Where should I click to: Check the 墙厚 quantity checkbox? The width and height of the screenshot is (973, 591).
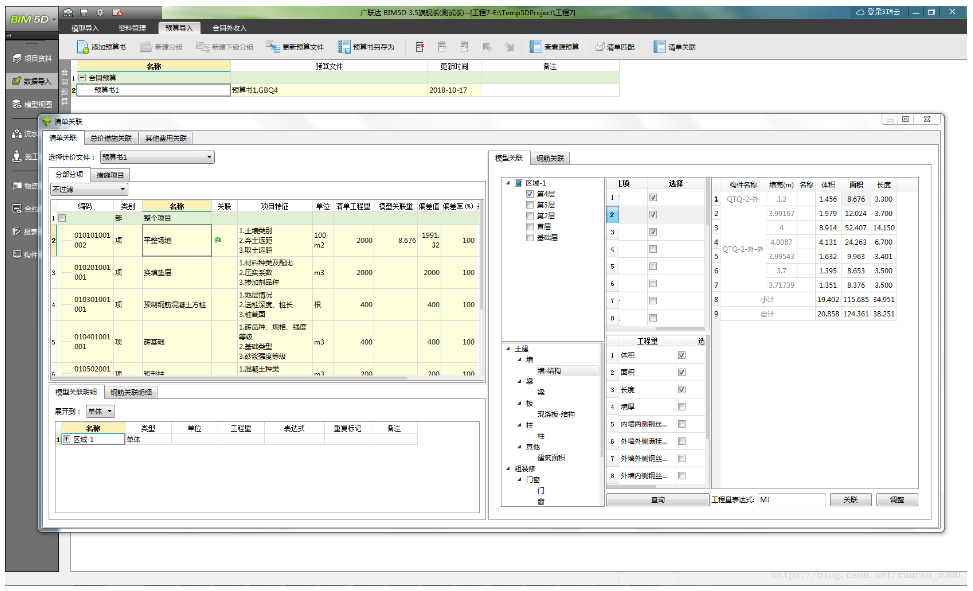tap(682, 407)
